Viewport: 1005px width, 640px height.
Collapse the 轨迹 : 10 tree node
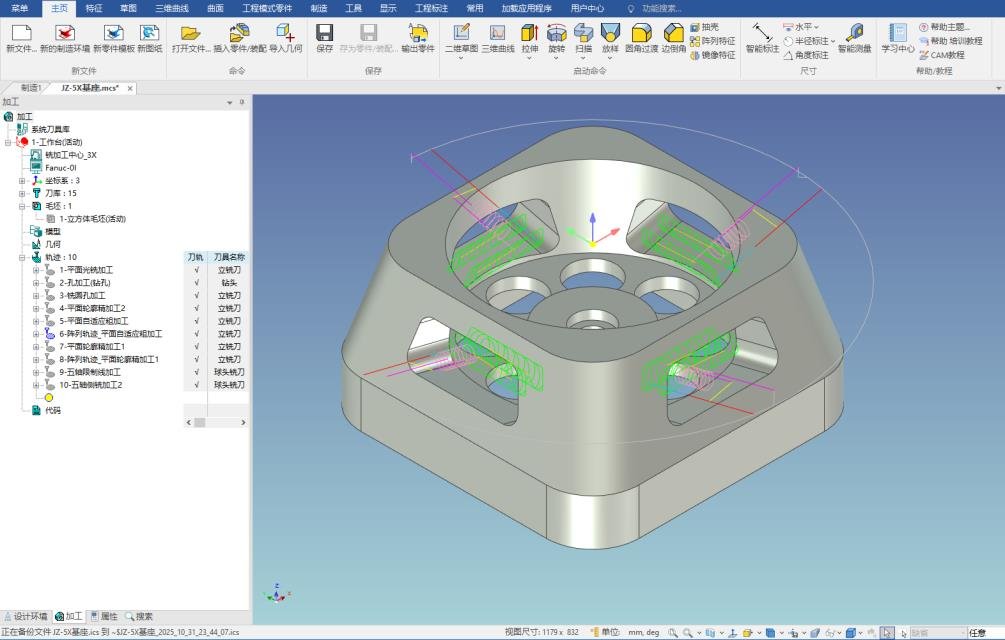coord(23,257)
